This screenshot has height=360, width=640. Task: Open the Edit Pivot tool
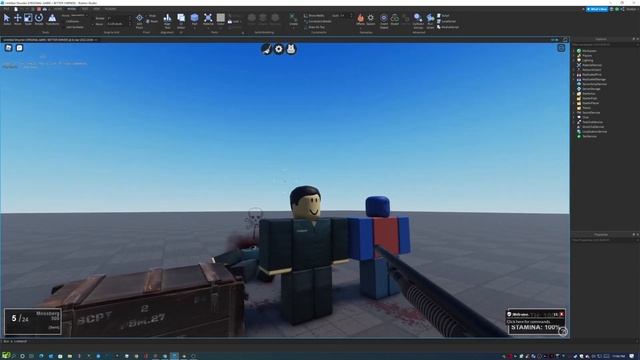click(x=139, y=21)
